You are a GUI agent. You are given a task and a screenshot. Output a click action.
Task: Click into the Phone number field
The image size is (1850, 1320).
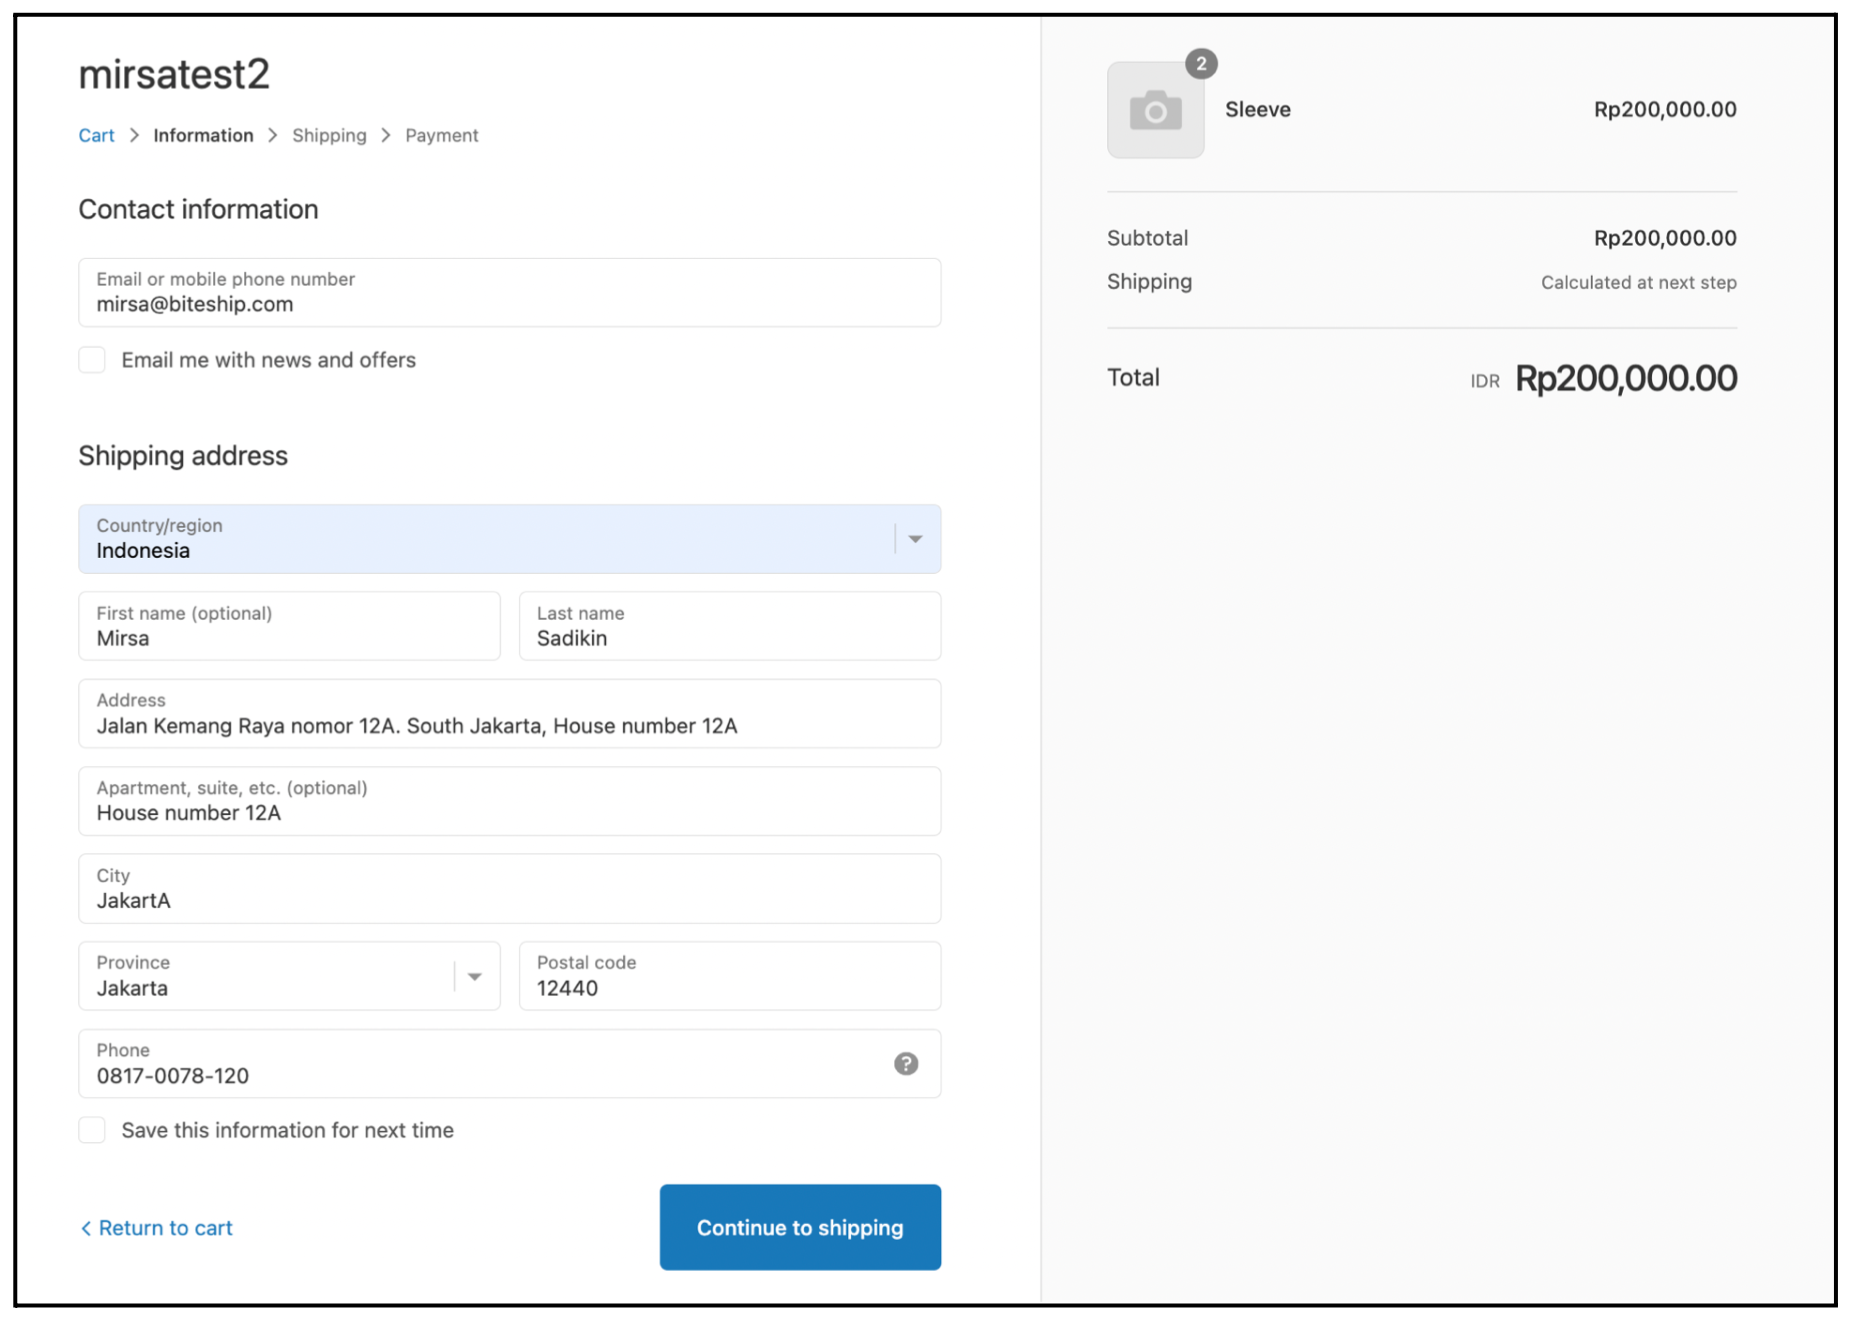pos(510,1064)
